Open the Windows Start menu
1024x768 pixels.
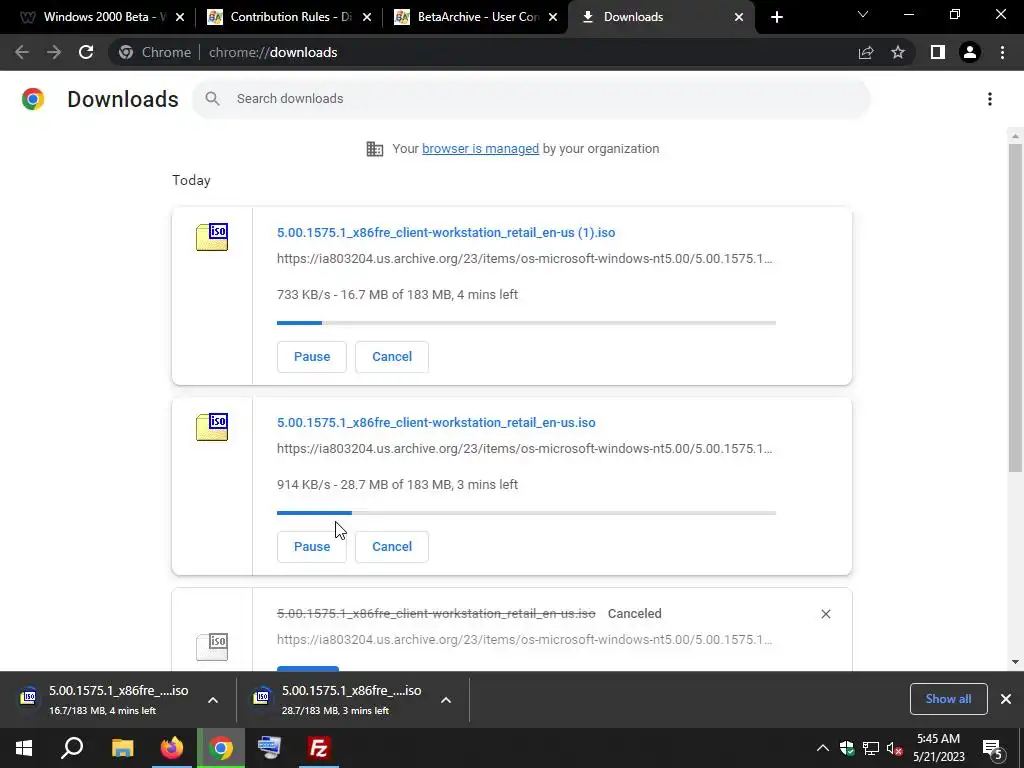[24, 748]
